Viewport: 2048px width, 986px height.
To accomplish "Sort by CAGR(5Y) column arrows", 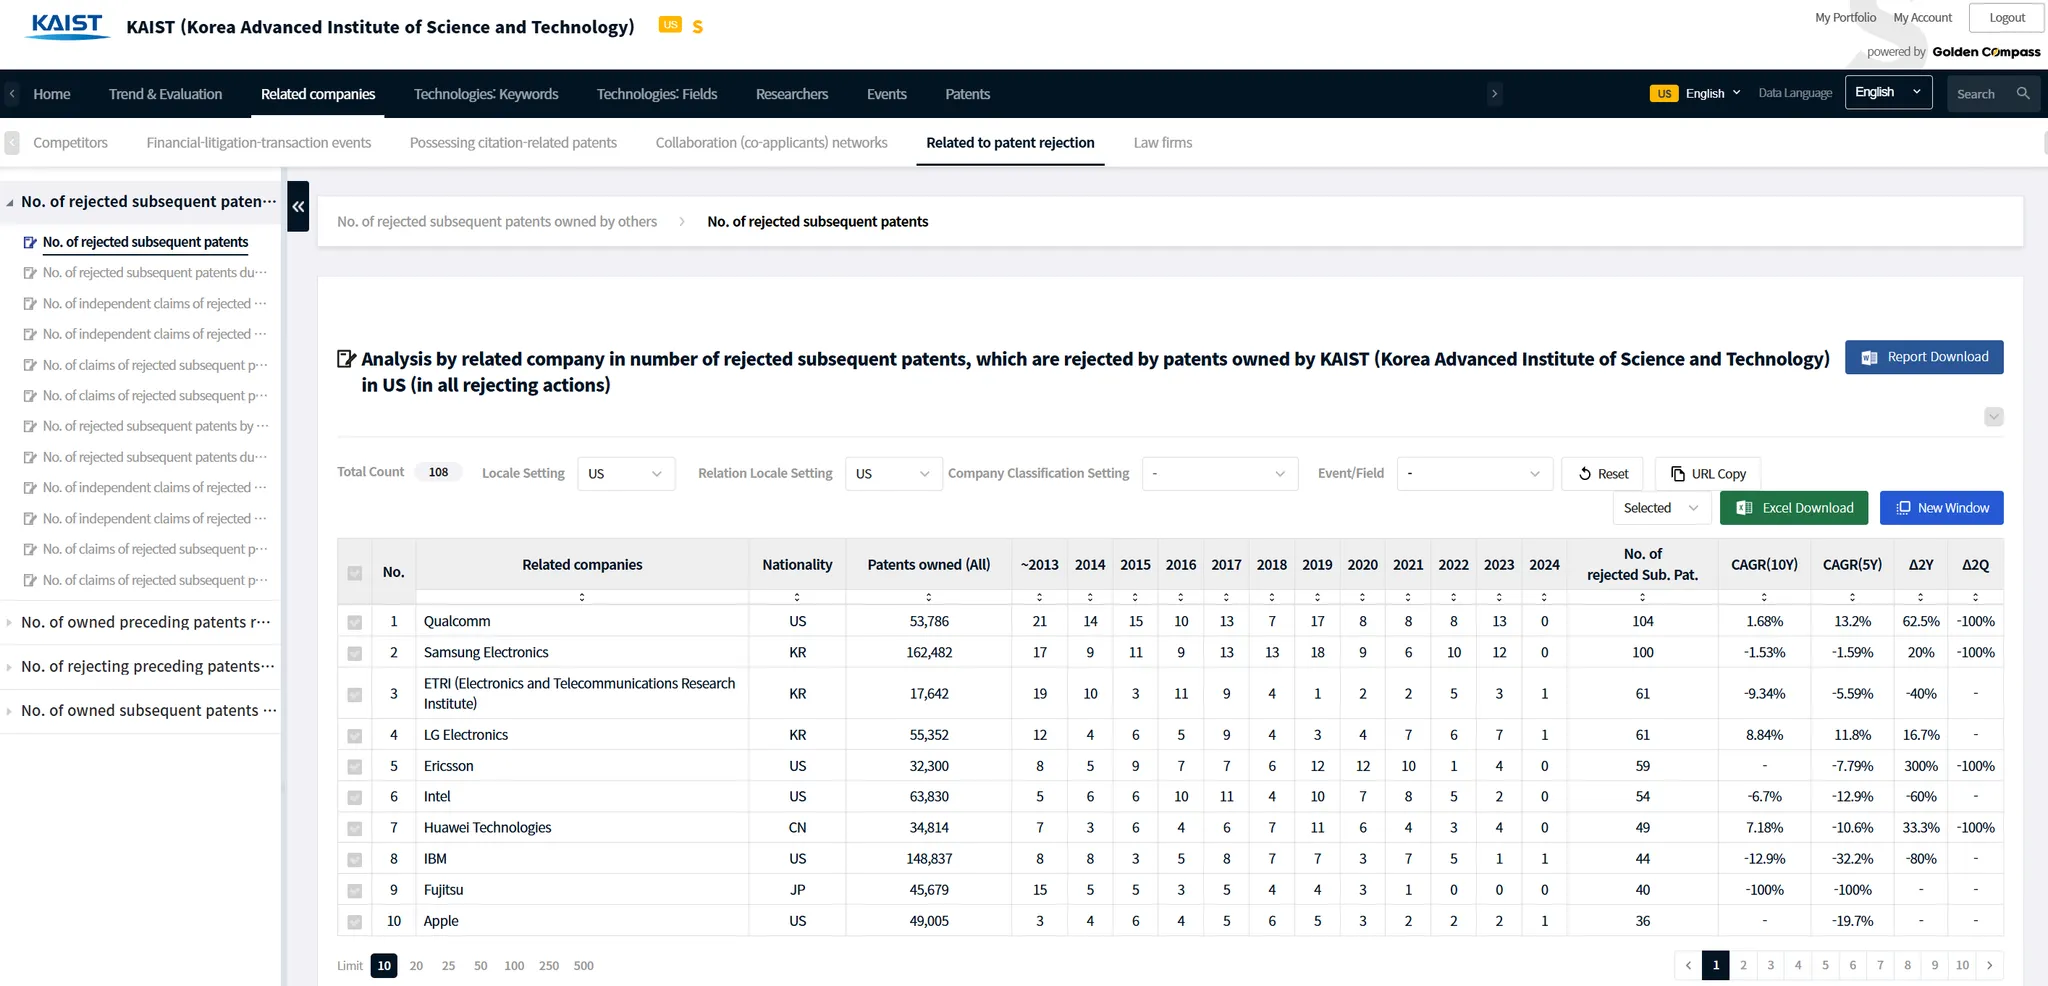I will pos(1852,597).
